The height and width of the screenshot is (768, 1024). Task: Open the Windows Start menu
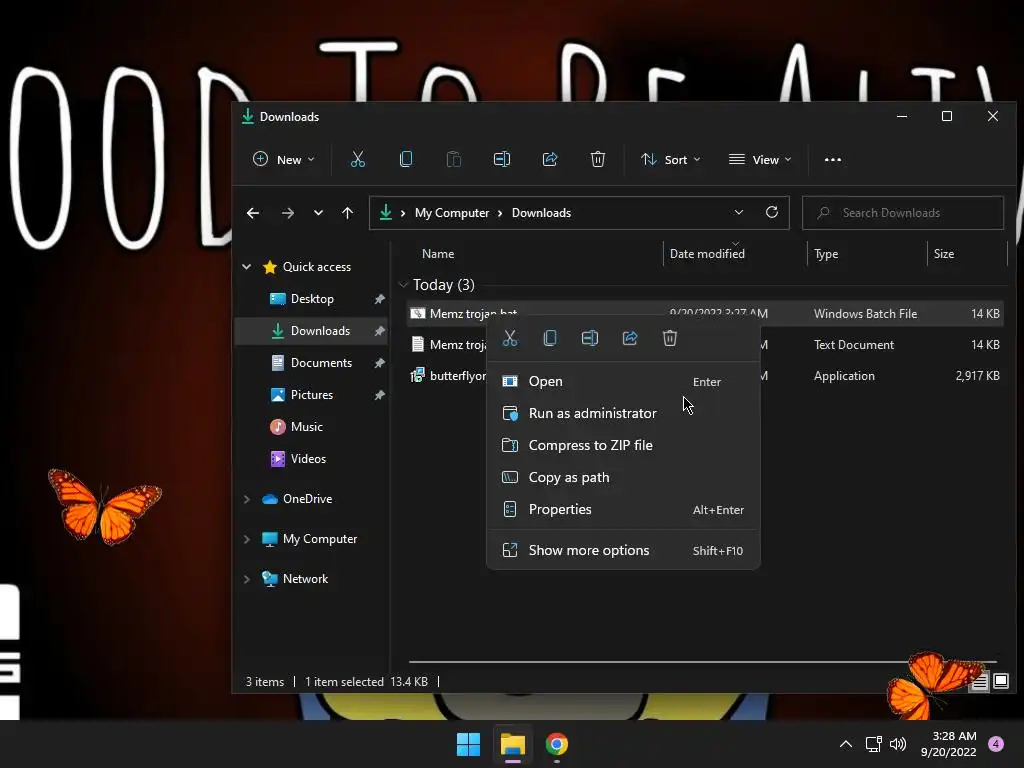click(468, 744)
